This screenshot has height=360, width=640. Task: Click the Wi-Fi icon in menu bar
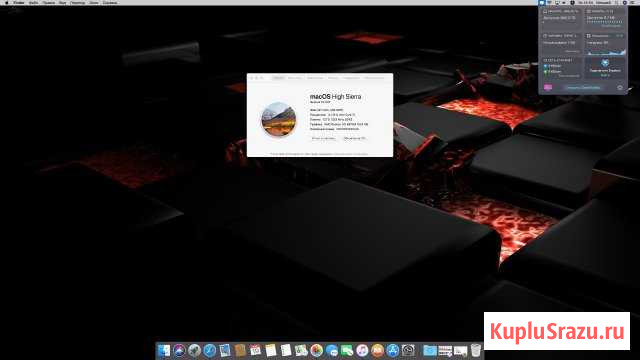[549, 2]
